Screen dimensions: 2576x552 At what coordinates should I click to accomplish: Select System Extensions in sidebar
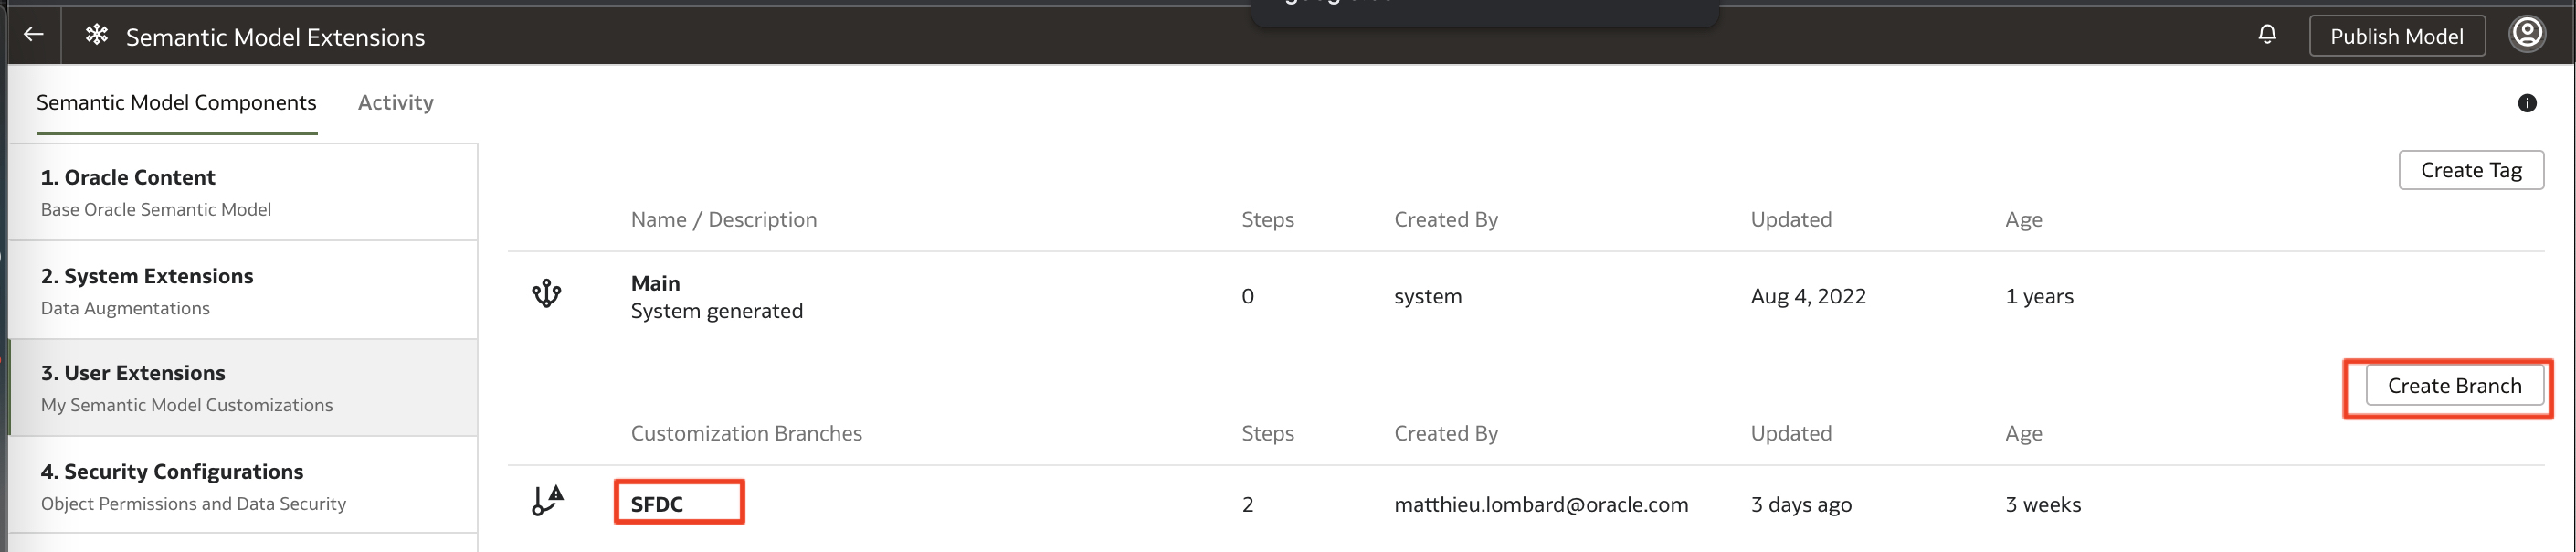[243, 290]
